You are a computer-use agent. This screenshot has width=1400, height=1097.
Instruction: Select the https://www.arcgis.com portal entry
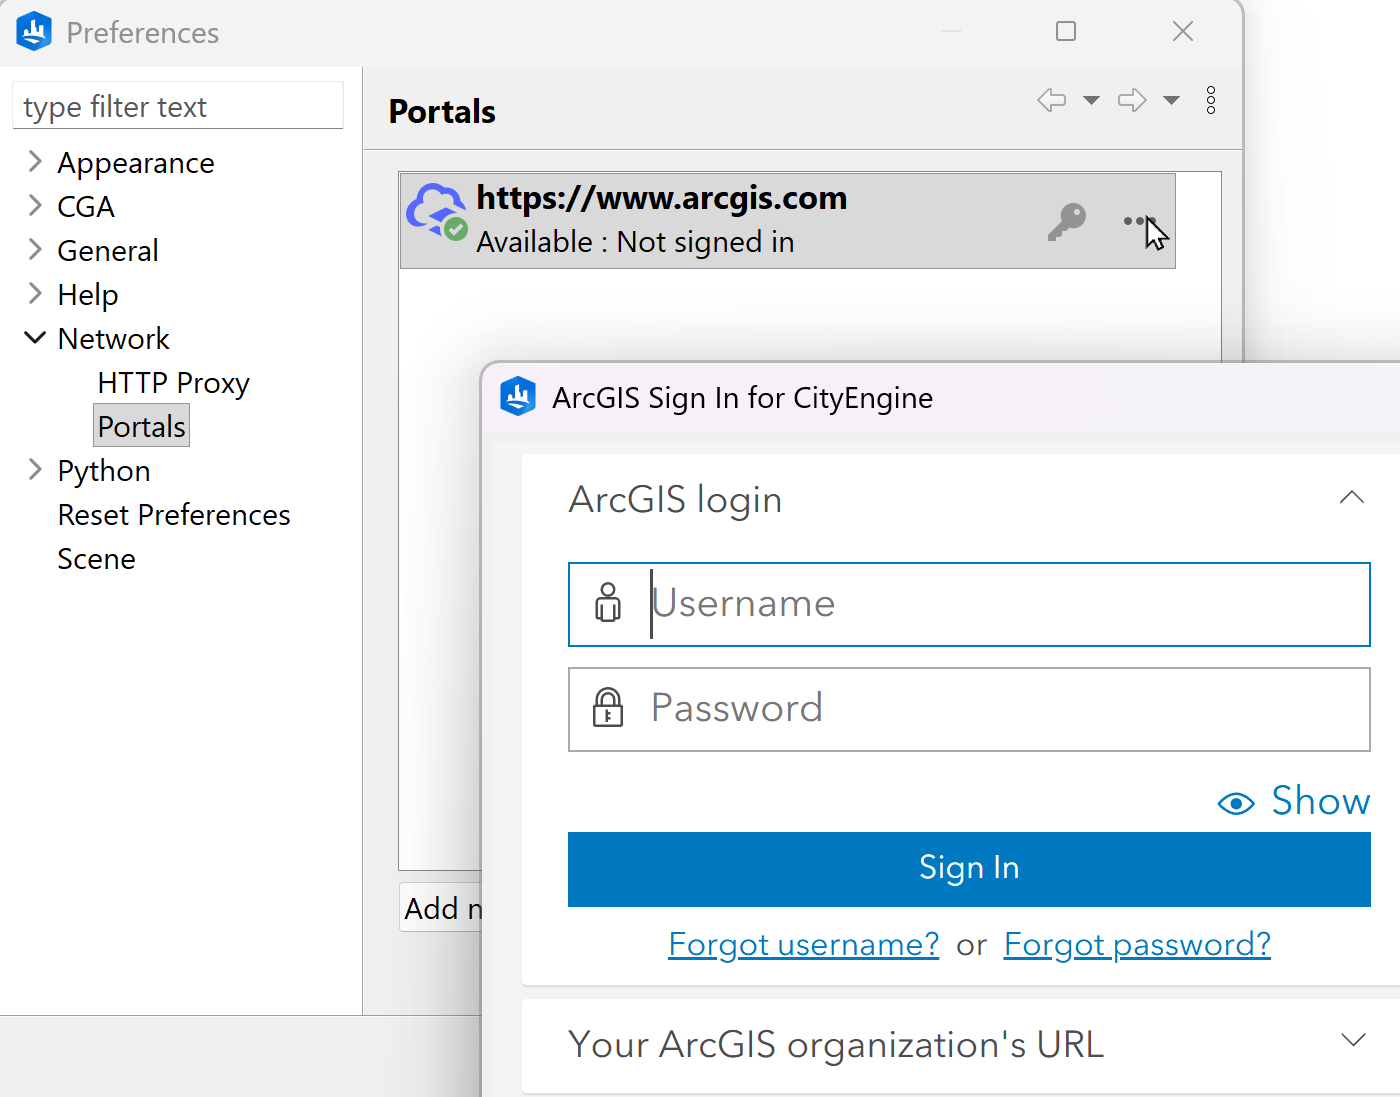click(x=788, y=221)
